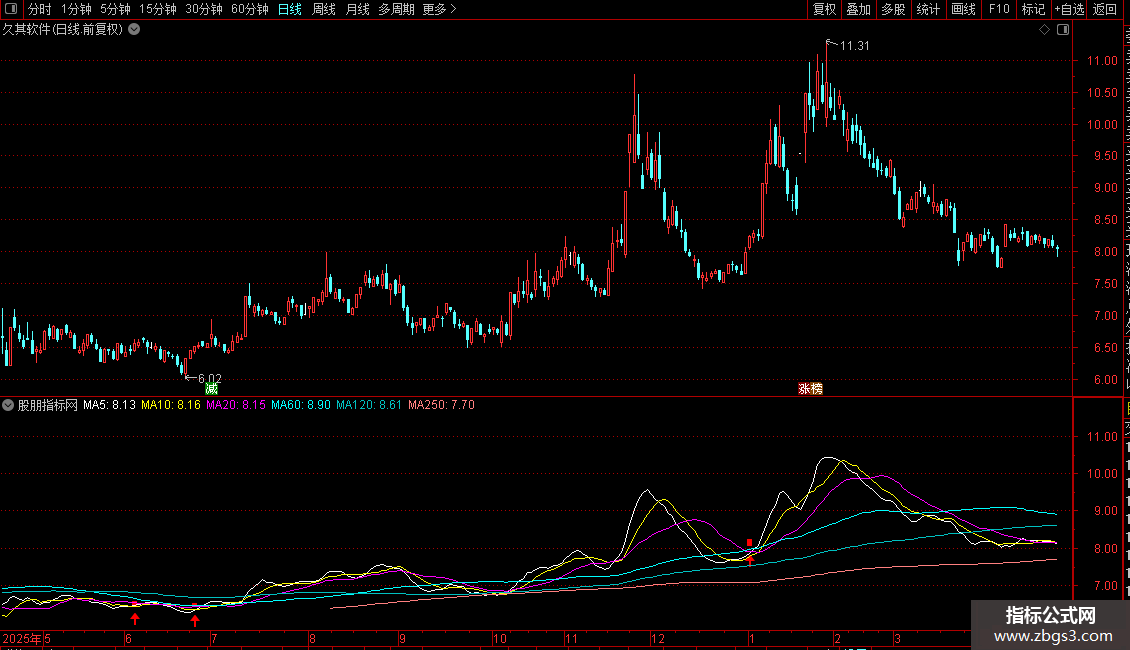1130x650 pixels.
Task: Select the 60分钟 period
Action: pos(250,9)
